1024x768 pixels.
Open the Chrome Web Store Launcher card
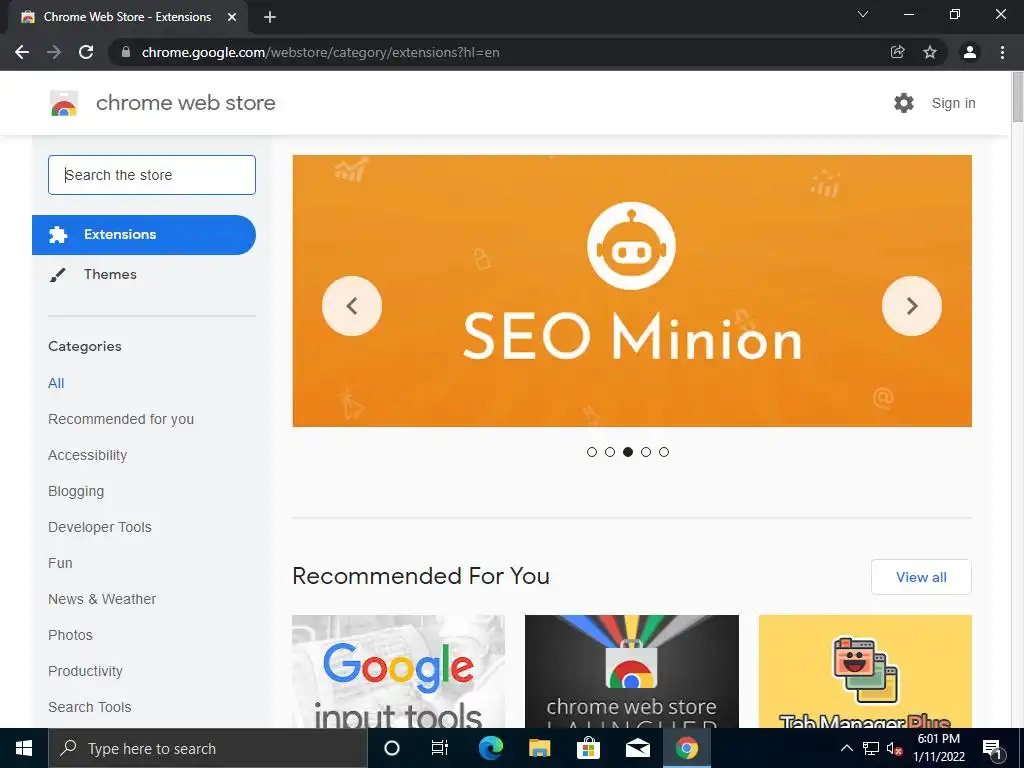pos(632,671)
